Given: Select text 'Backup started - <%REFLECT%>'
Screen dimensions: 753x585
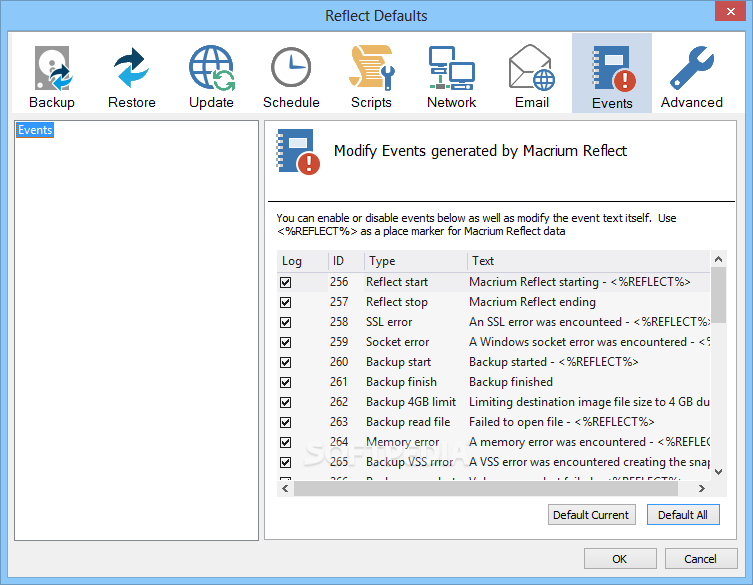Looking at the screenshot, I should click(x=554, y=362).
